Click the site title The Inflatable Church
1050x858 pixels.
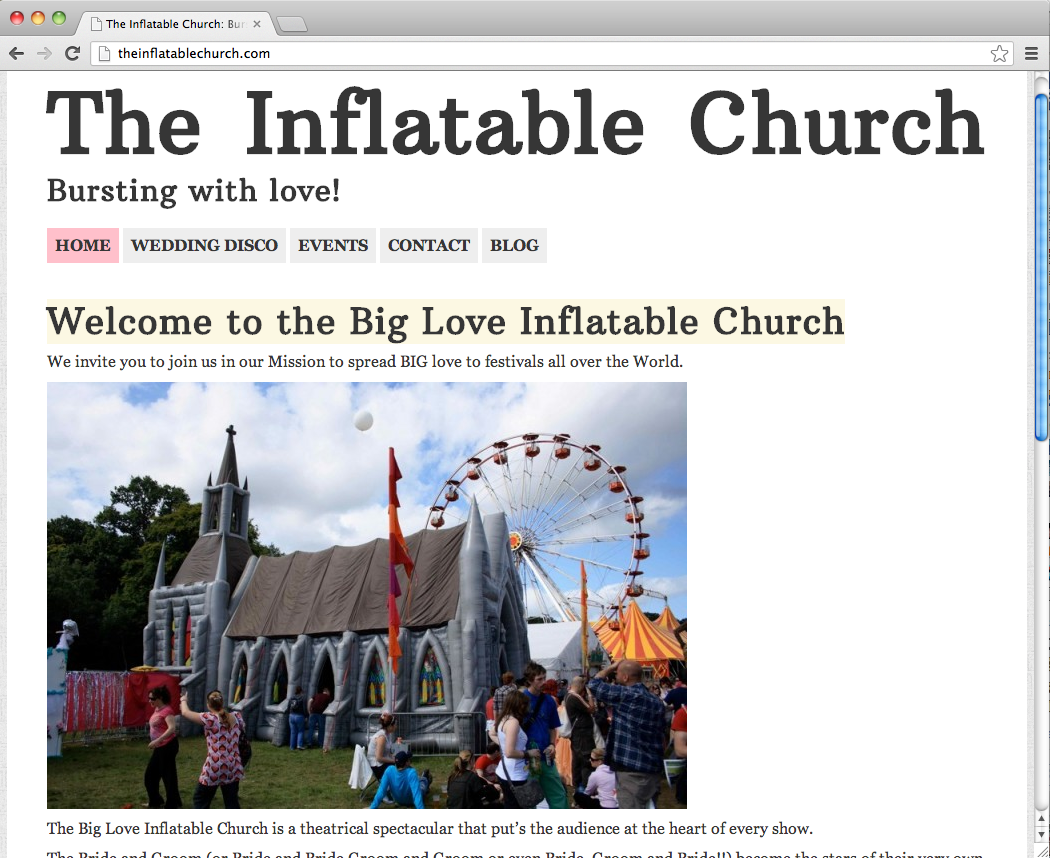click(x=515, y=124)
